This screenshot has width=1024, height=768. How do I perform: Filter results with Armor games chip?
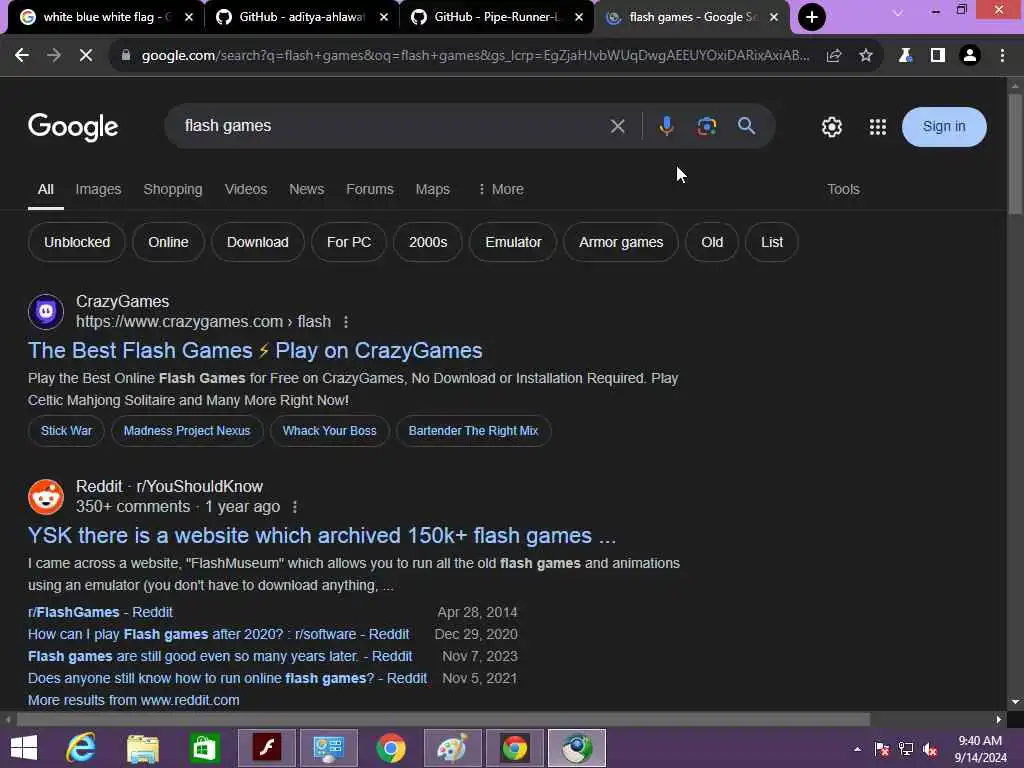[621, 242]
